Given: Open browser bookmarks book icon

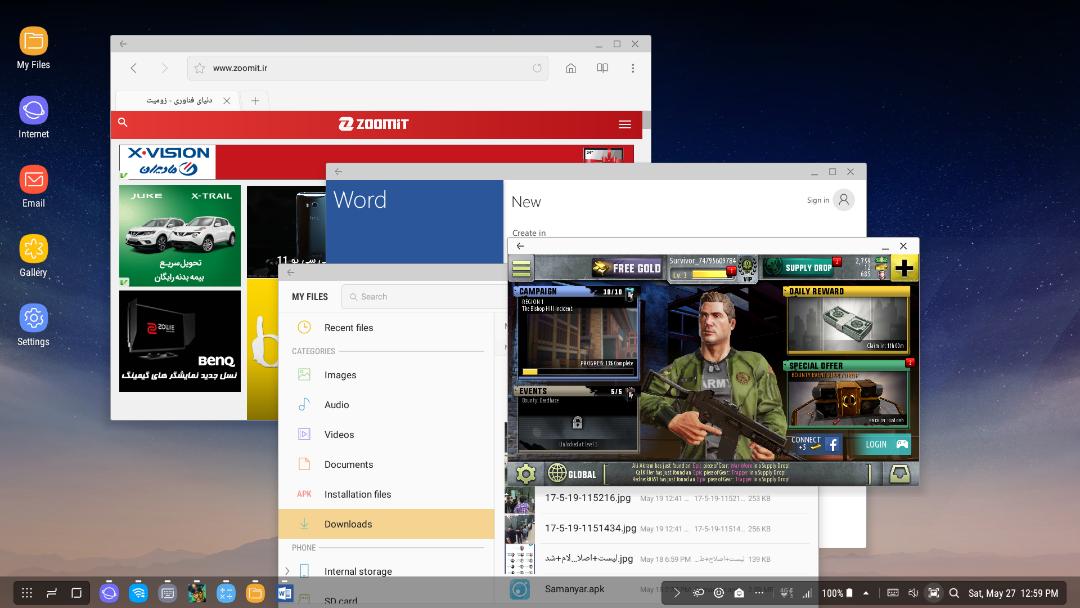Looking at the screenshot, I should point(602,68).
